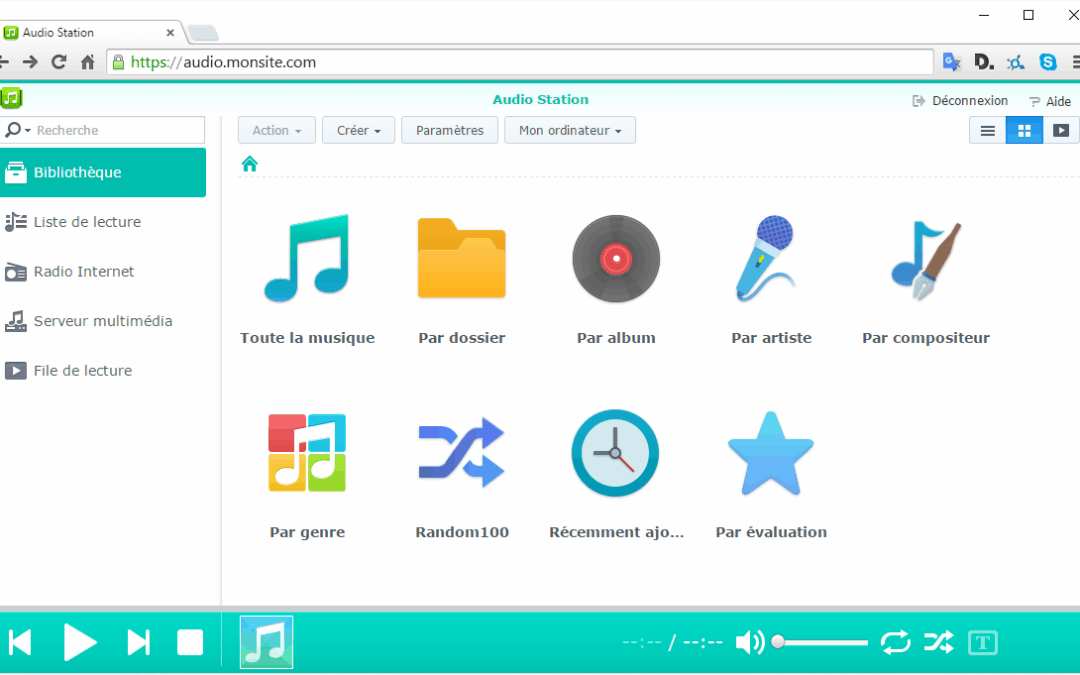Viewport: 1080px width, 675px height.
Task: Switch to play queue view button
Action: (x=1061, y=130)
